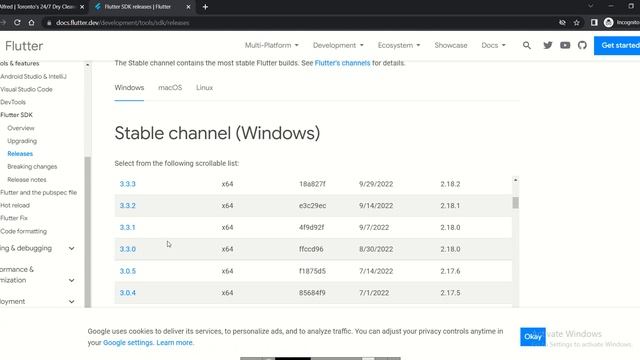640x360 pixels.
Task: Switch to the Linux tab
Action: point(204,88)
